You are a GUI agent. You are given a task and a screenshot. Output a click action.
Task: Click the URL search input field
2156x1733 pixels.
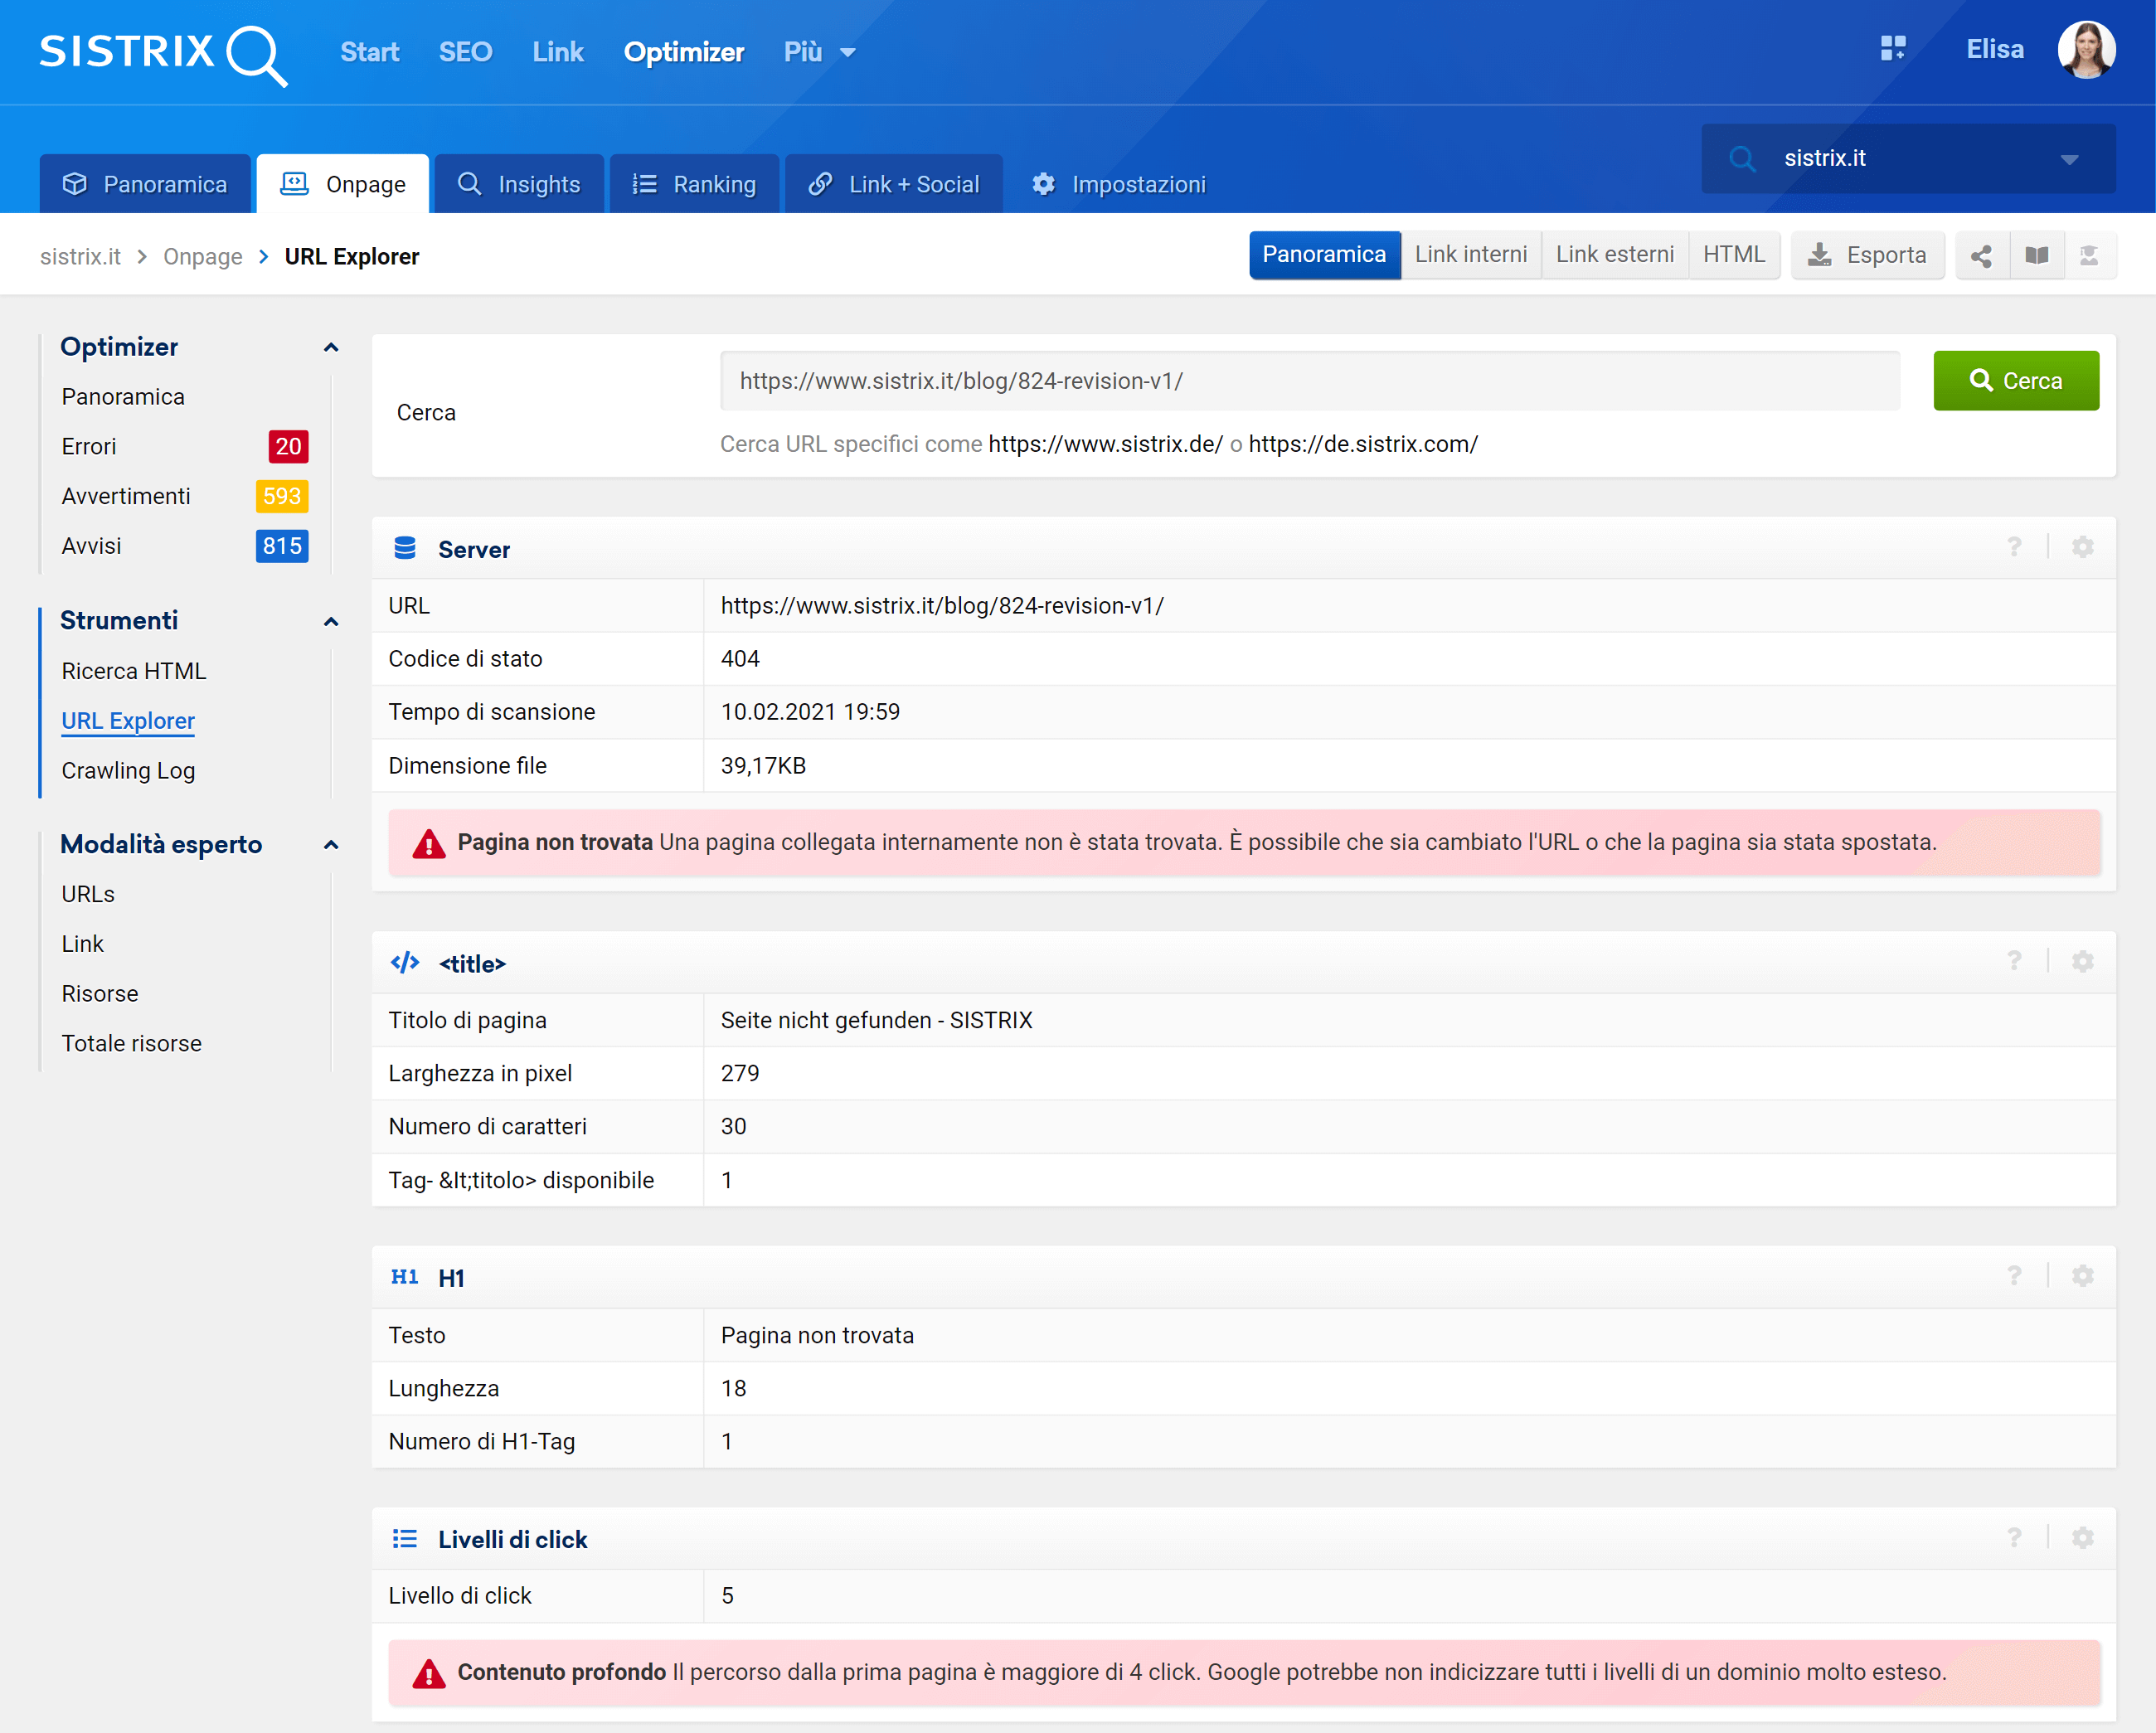[1309, 381]
